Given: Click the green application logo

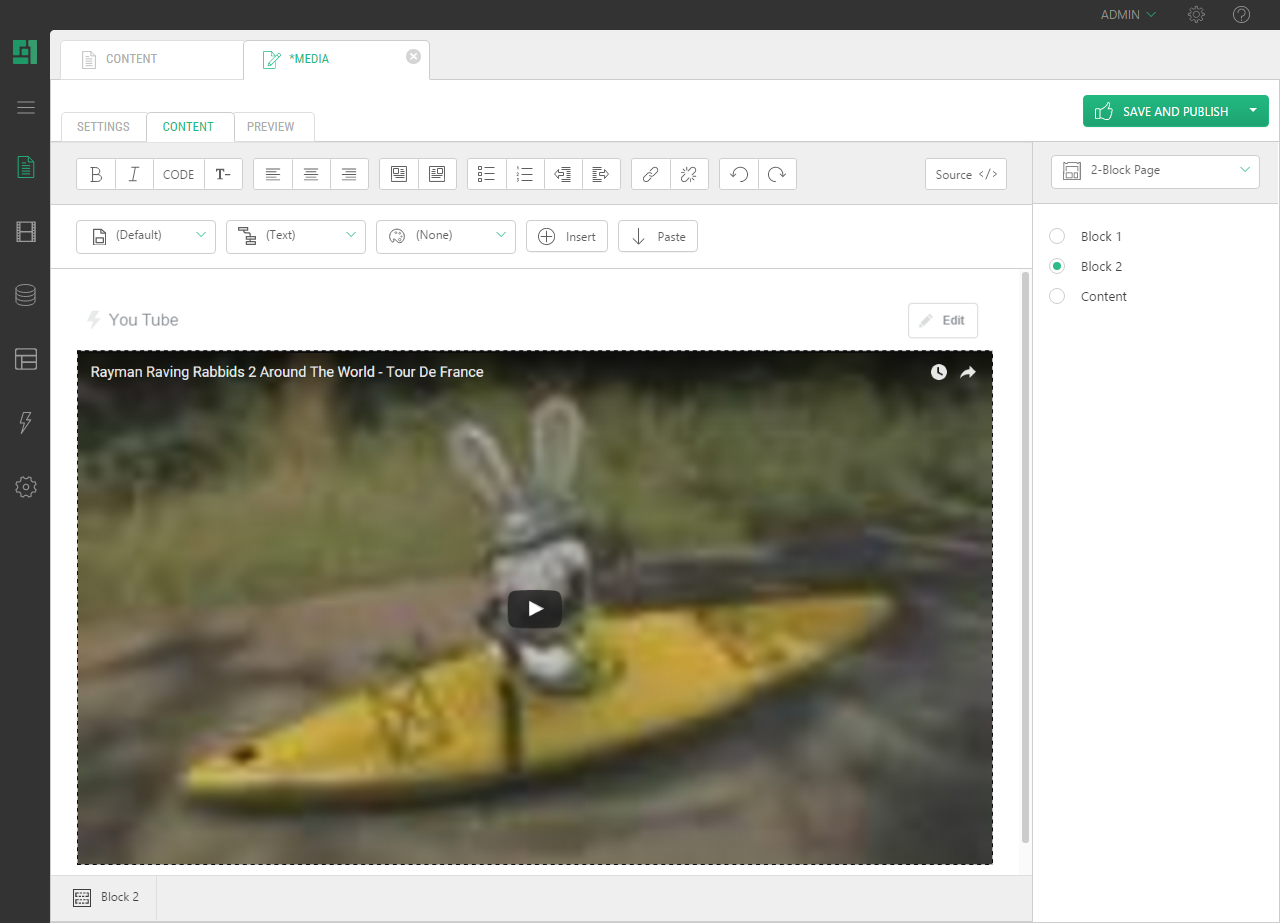Looking at the screenshot, I should tap(25, 52).
